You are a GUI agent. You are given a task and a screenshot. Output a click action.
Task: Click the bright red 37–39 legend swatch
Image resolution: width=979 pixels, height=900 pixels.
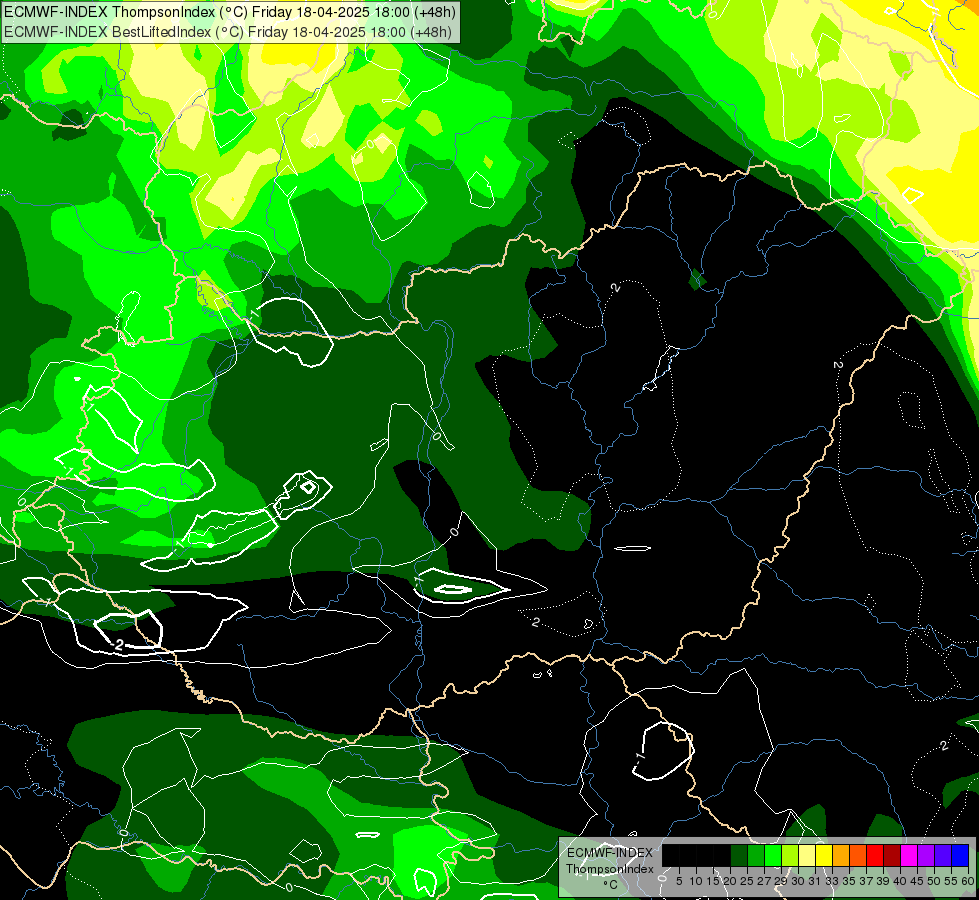[x=875, y=855]
